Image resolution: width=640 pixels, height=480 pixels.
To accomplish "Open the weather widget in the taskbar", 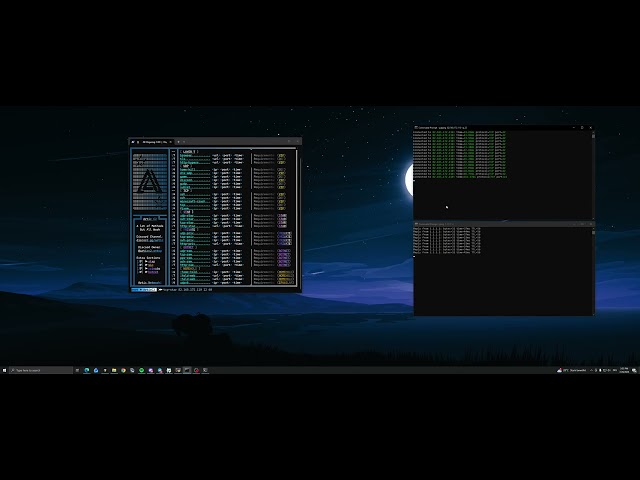I will pos(571,370).
